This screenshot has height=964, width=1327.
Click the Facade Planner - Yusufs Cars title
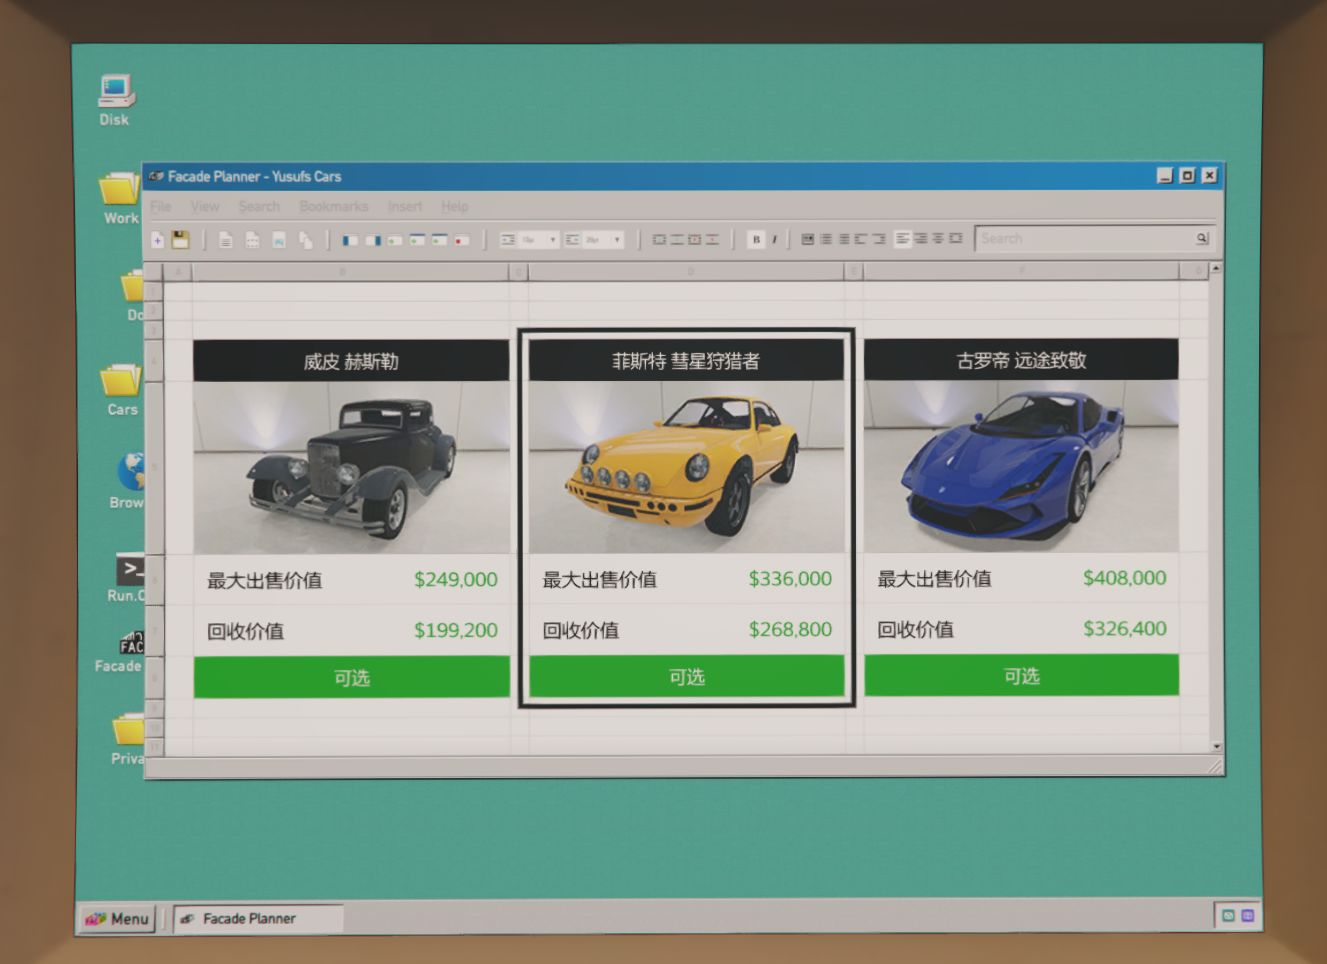click(254, 176)
